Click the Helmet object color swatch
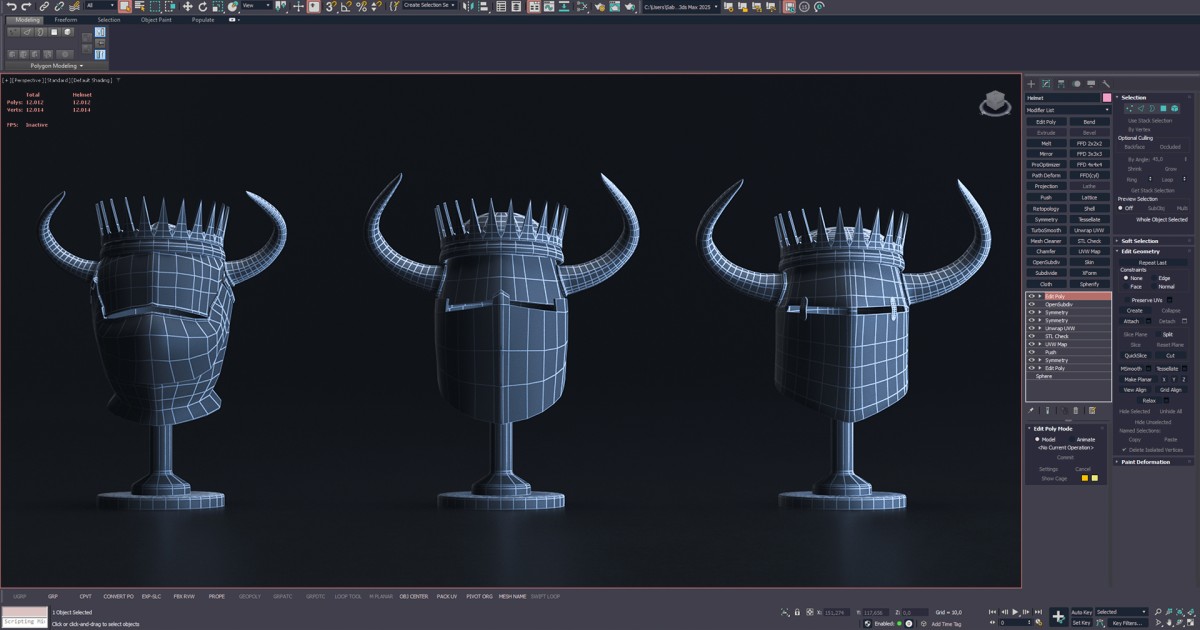 tap(1107, 98)
